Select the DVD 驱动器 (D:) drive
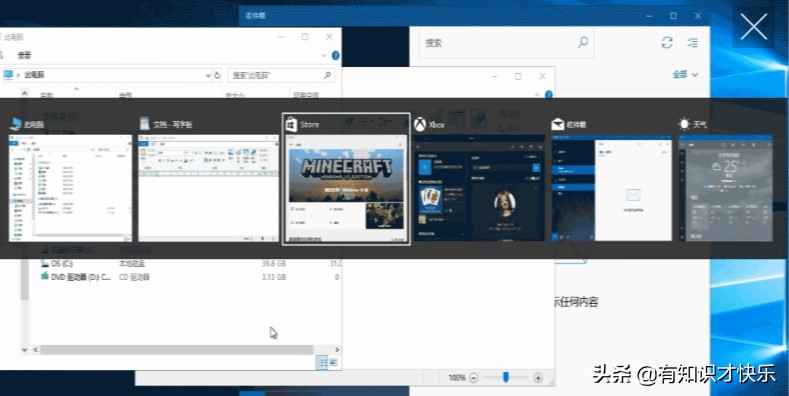The height and width of the screenshot is (396, 789). [75, 277]
